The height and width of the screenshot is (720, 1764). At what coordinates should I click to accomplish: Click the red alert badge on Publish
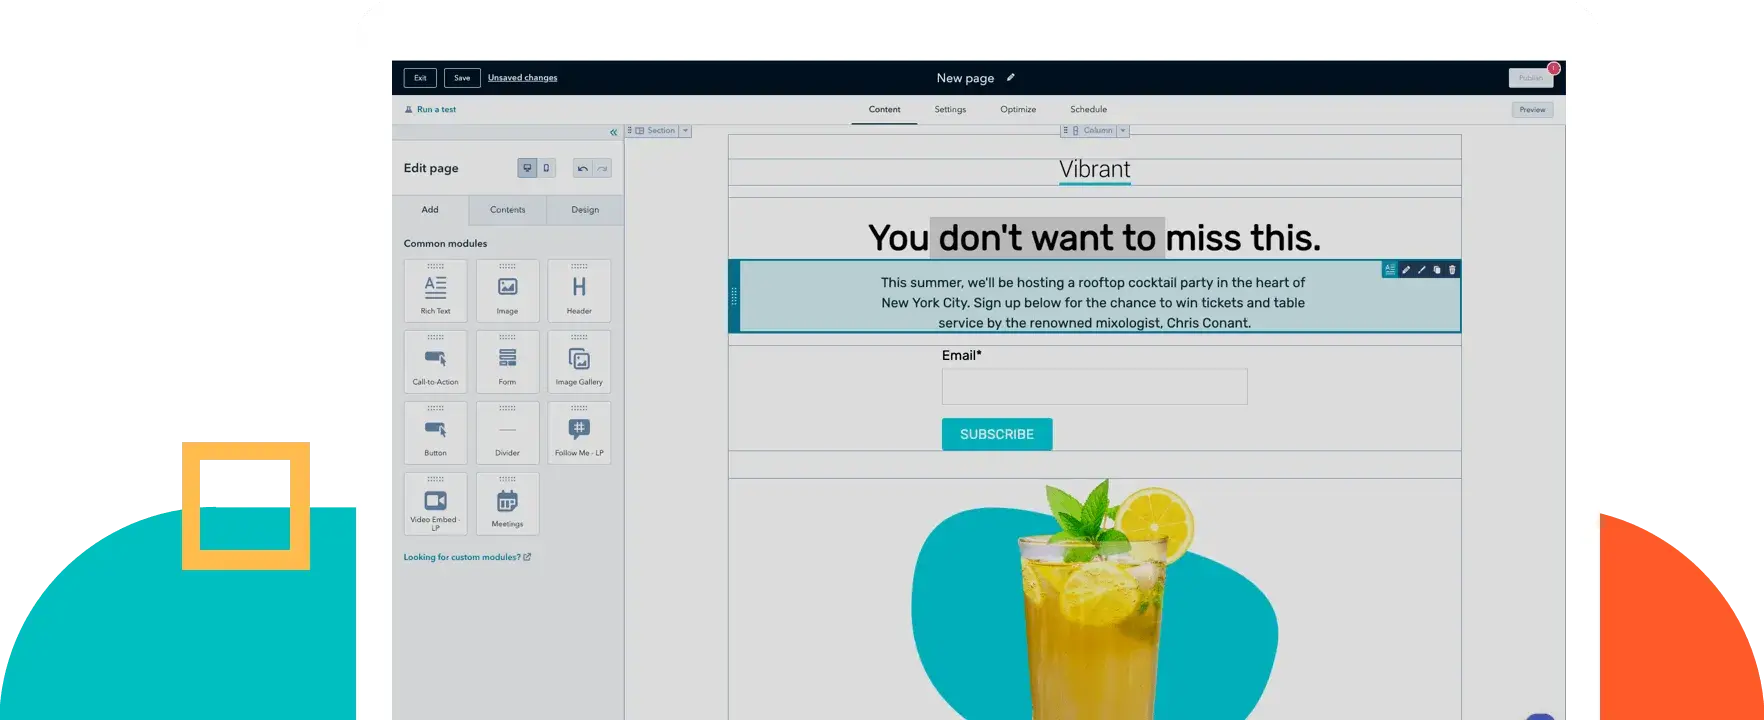[1554, 68]
